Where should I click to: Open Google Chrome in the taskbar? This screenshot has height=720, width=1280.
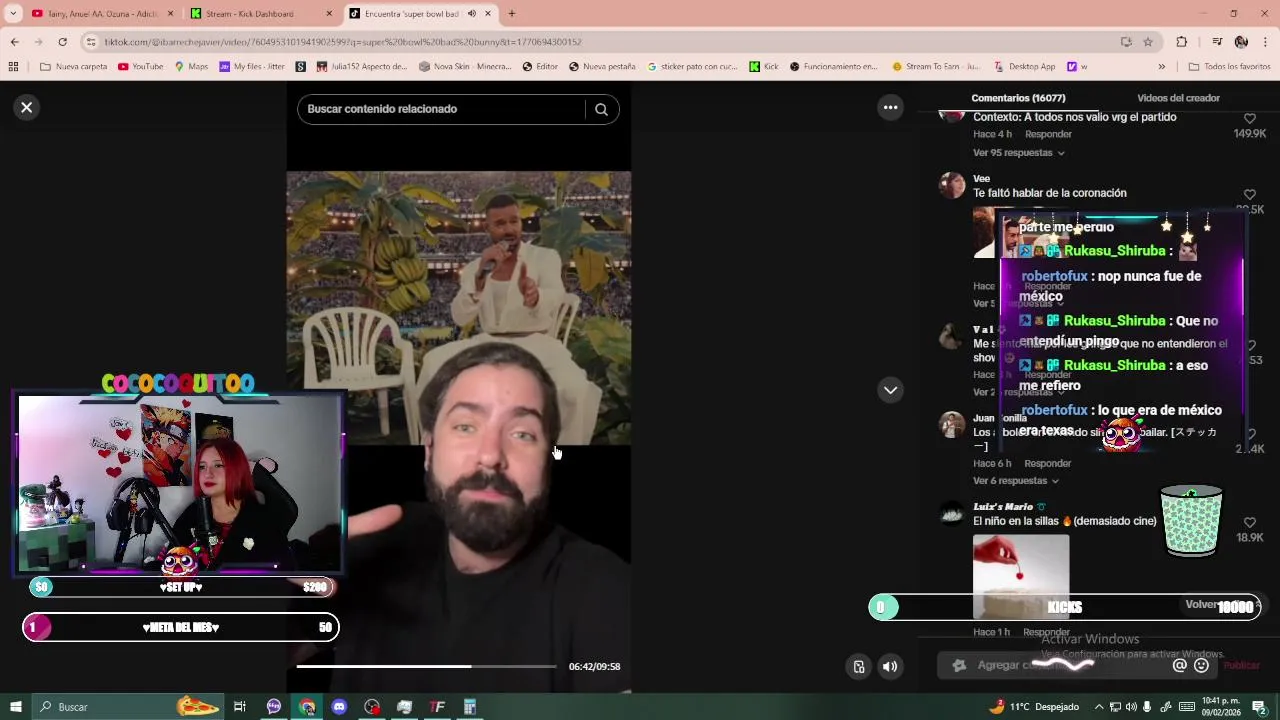tap(307, 707)
